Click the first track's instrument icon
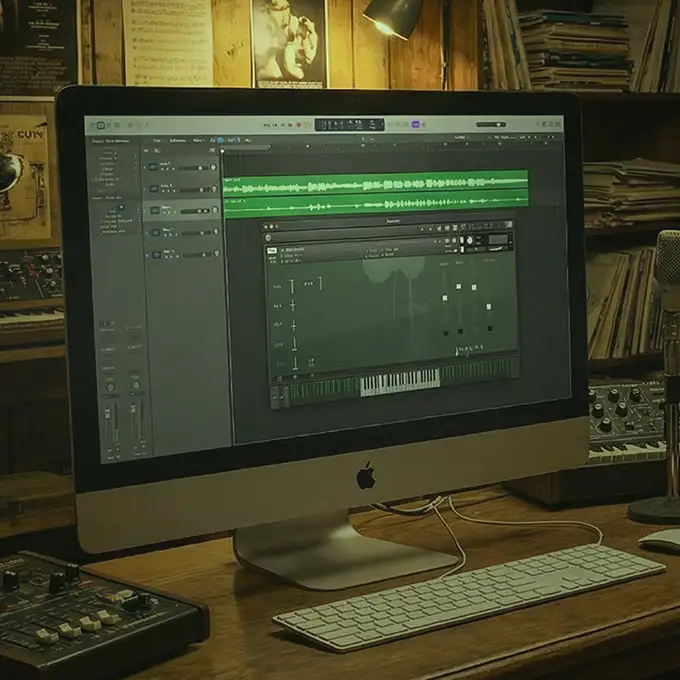680x680 pixels. coord(153,166)
